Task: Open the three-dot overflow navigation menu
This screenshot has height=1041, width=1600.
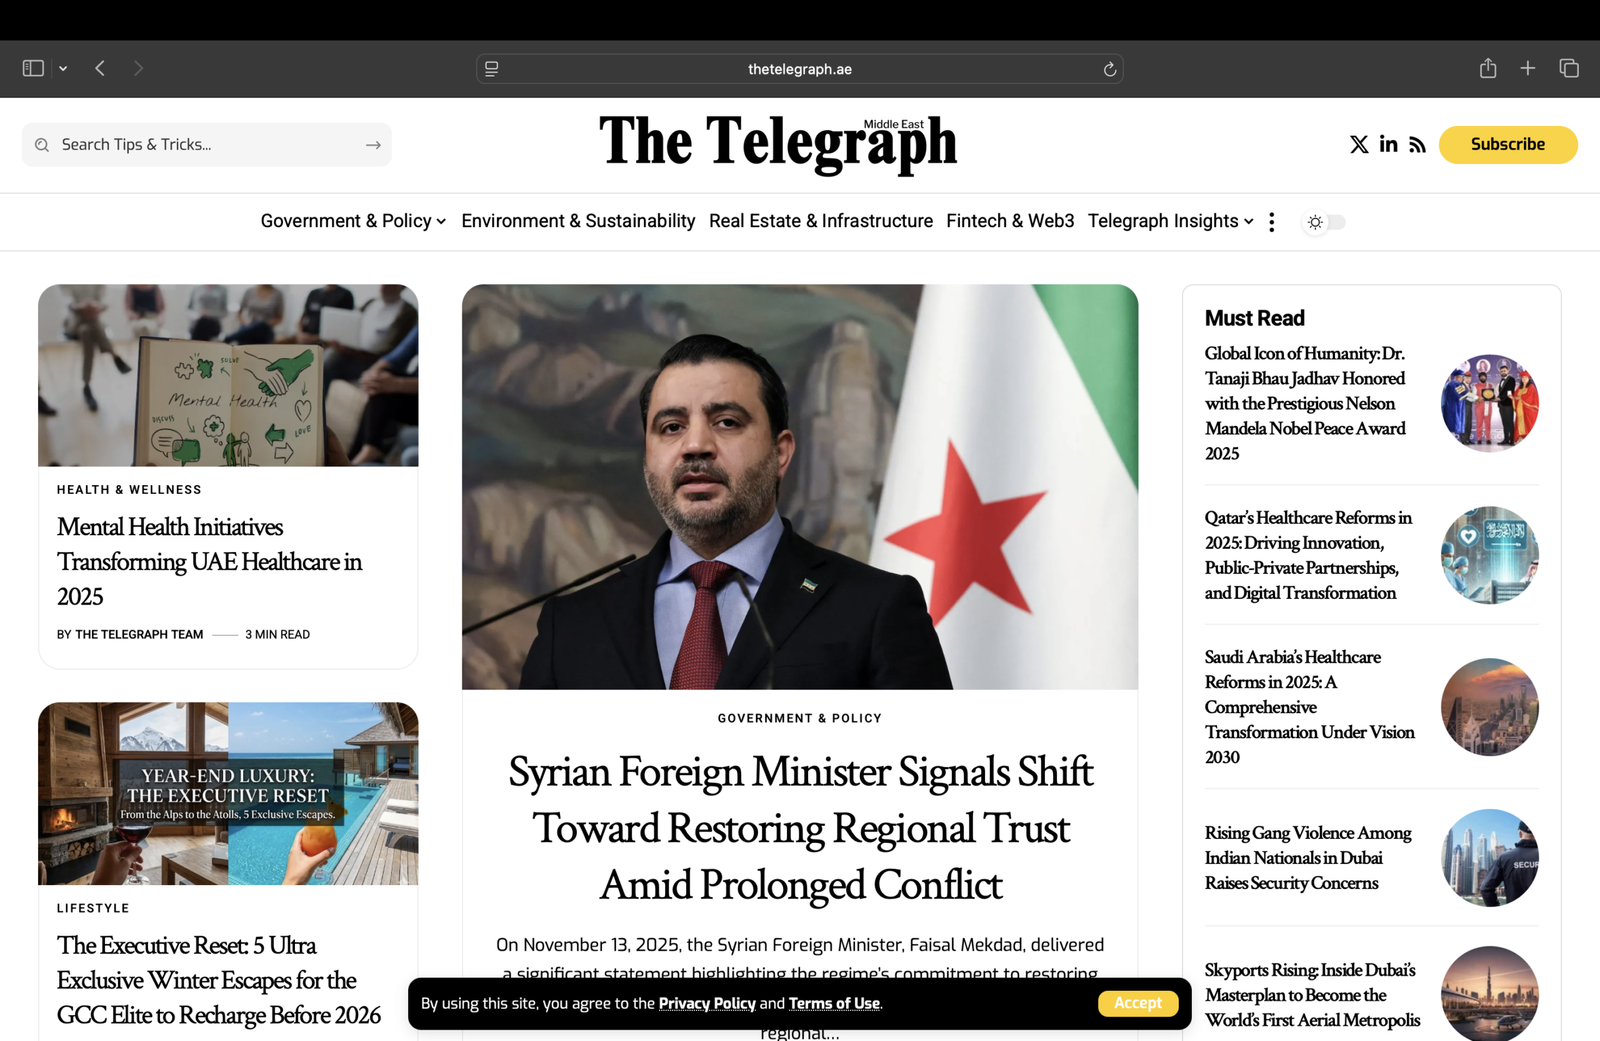Action: tap(1271, 222)
